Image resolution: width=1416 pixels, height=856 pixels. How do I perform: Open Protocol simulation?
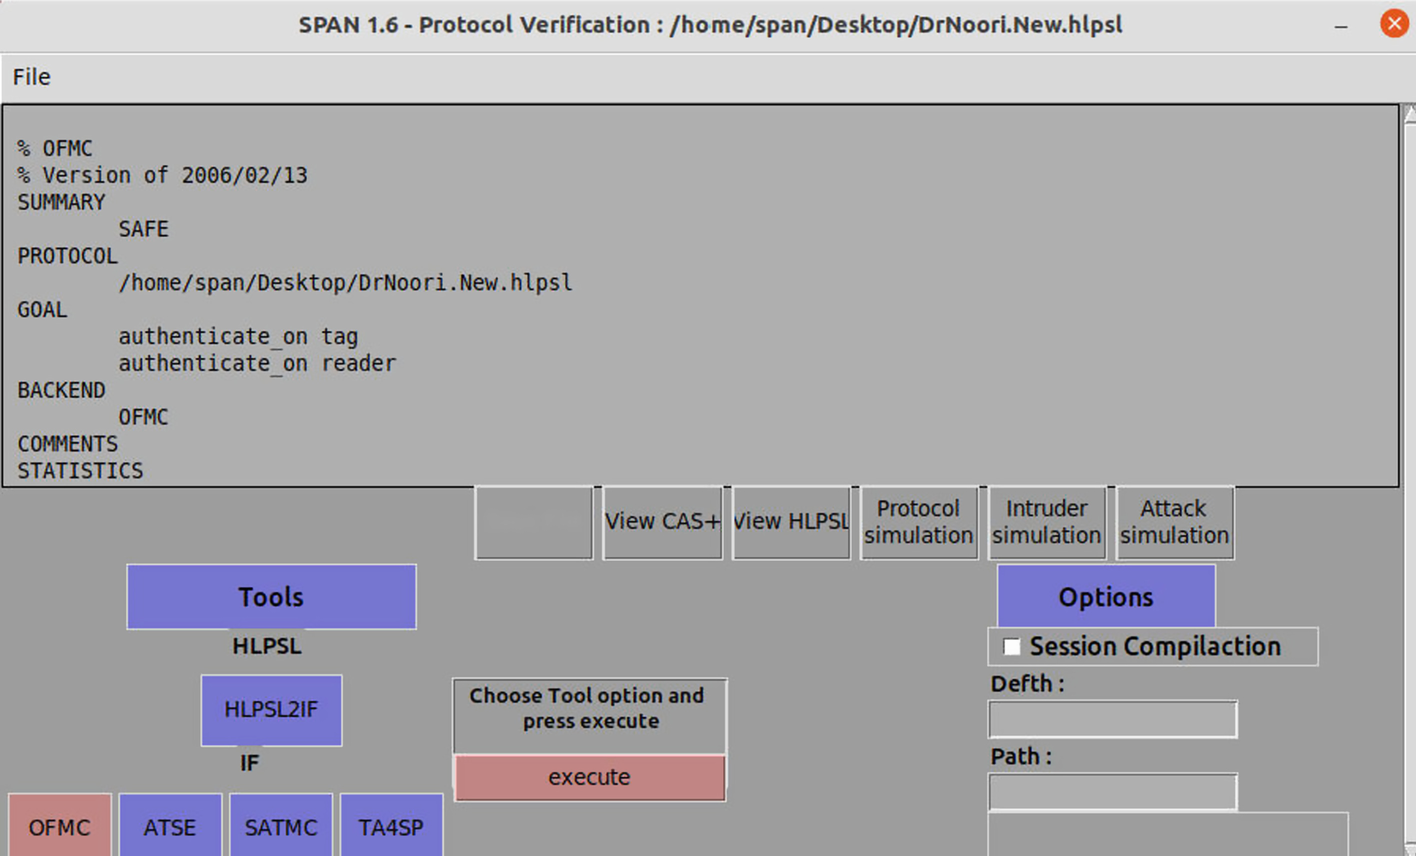tap(919, 522)
